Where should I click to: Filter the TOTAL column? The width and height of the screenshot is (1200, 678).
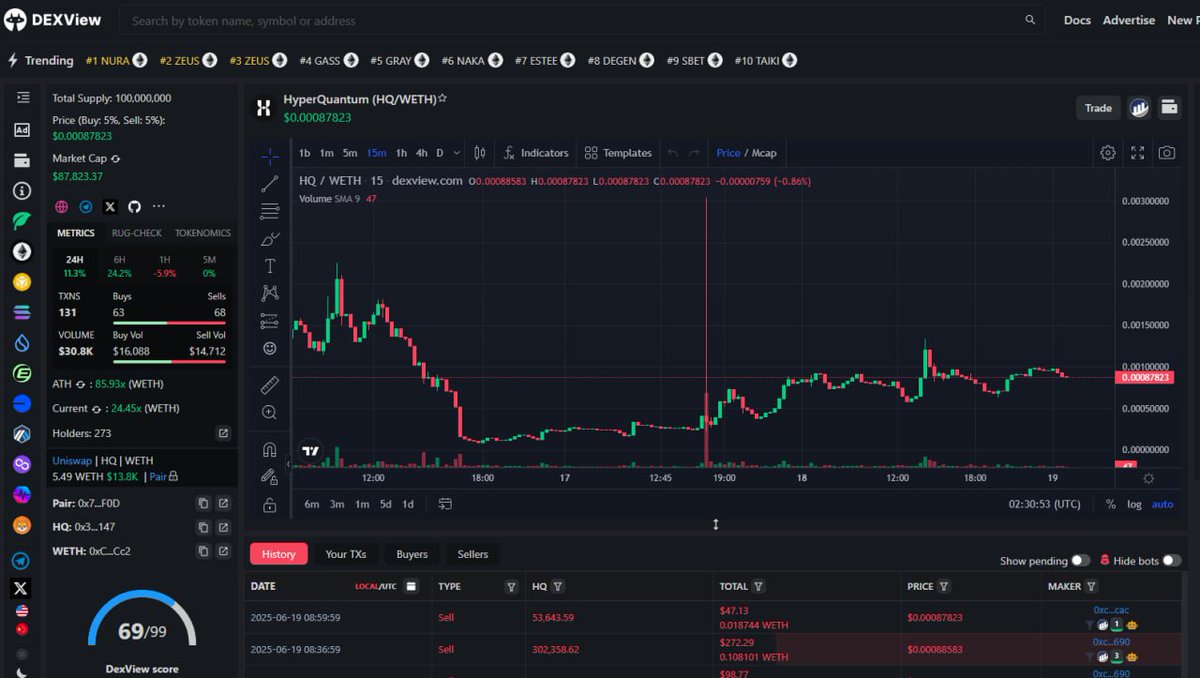click(x=759, y=587)
